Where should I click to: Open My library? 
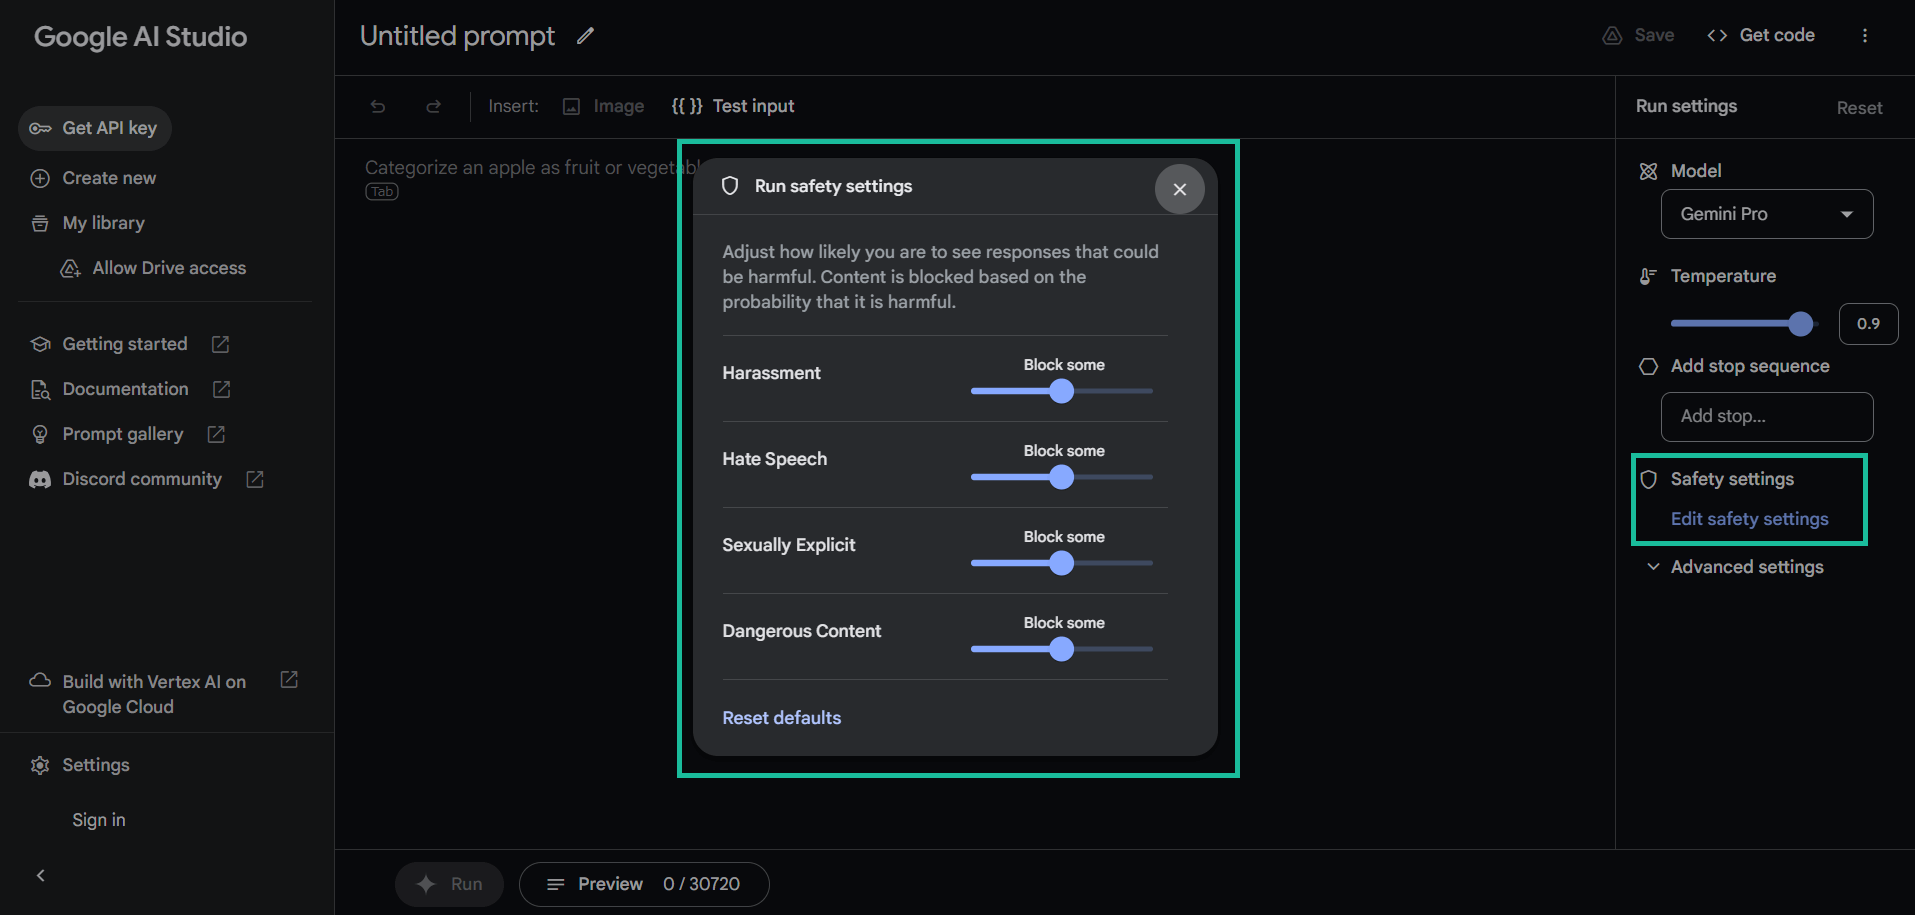click(x=103, y=222)
